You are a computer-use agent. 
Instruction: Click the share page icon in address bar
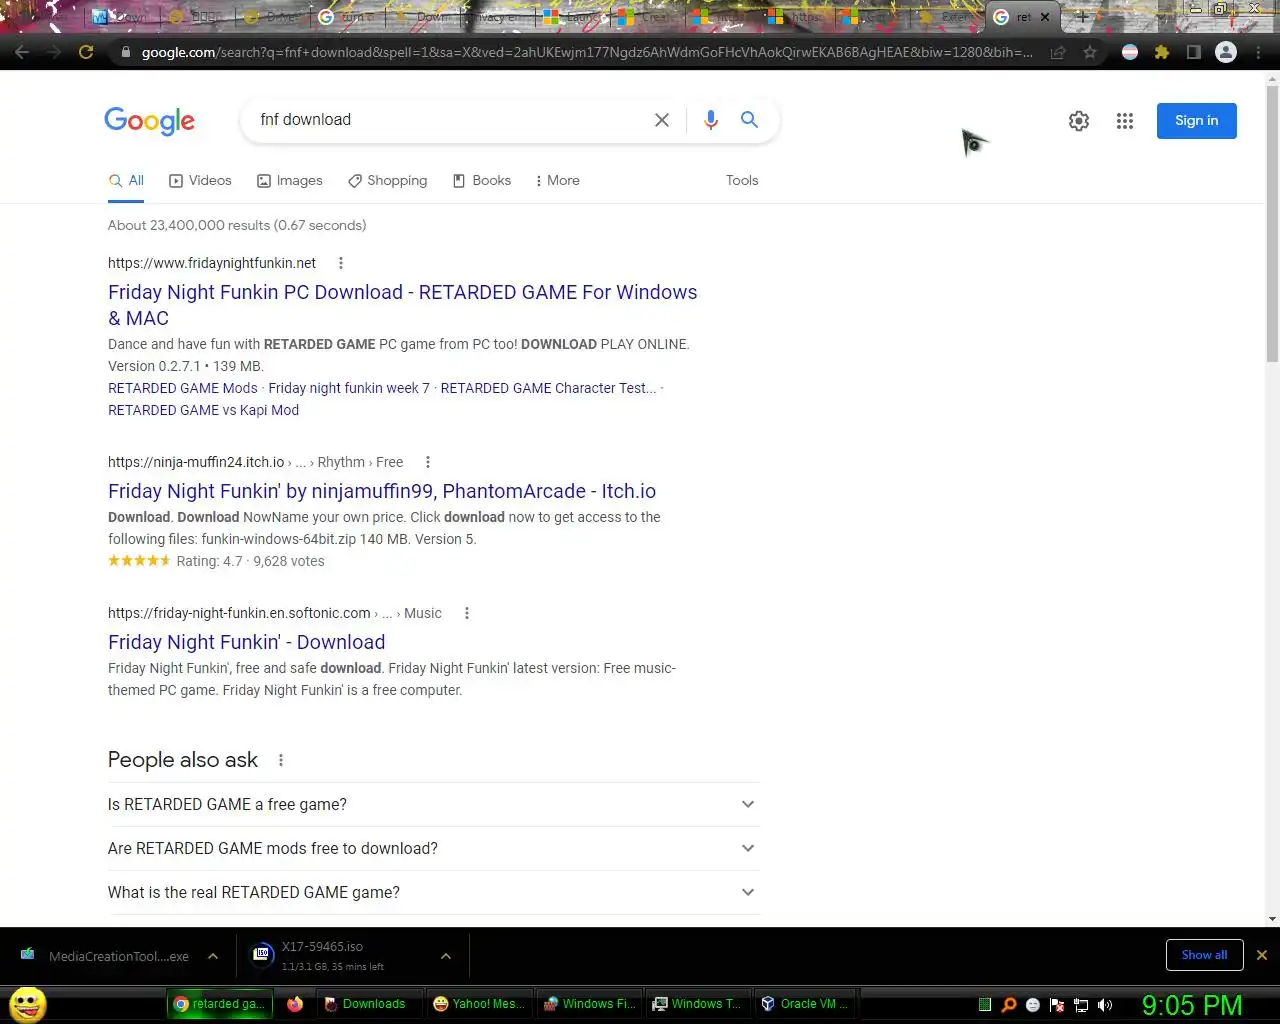point(1058,52)
